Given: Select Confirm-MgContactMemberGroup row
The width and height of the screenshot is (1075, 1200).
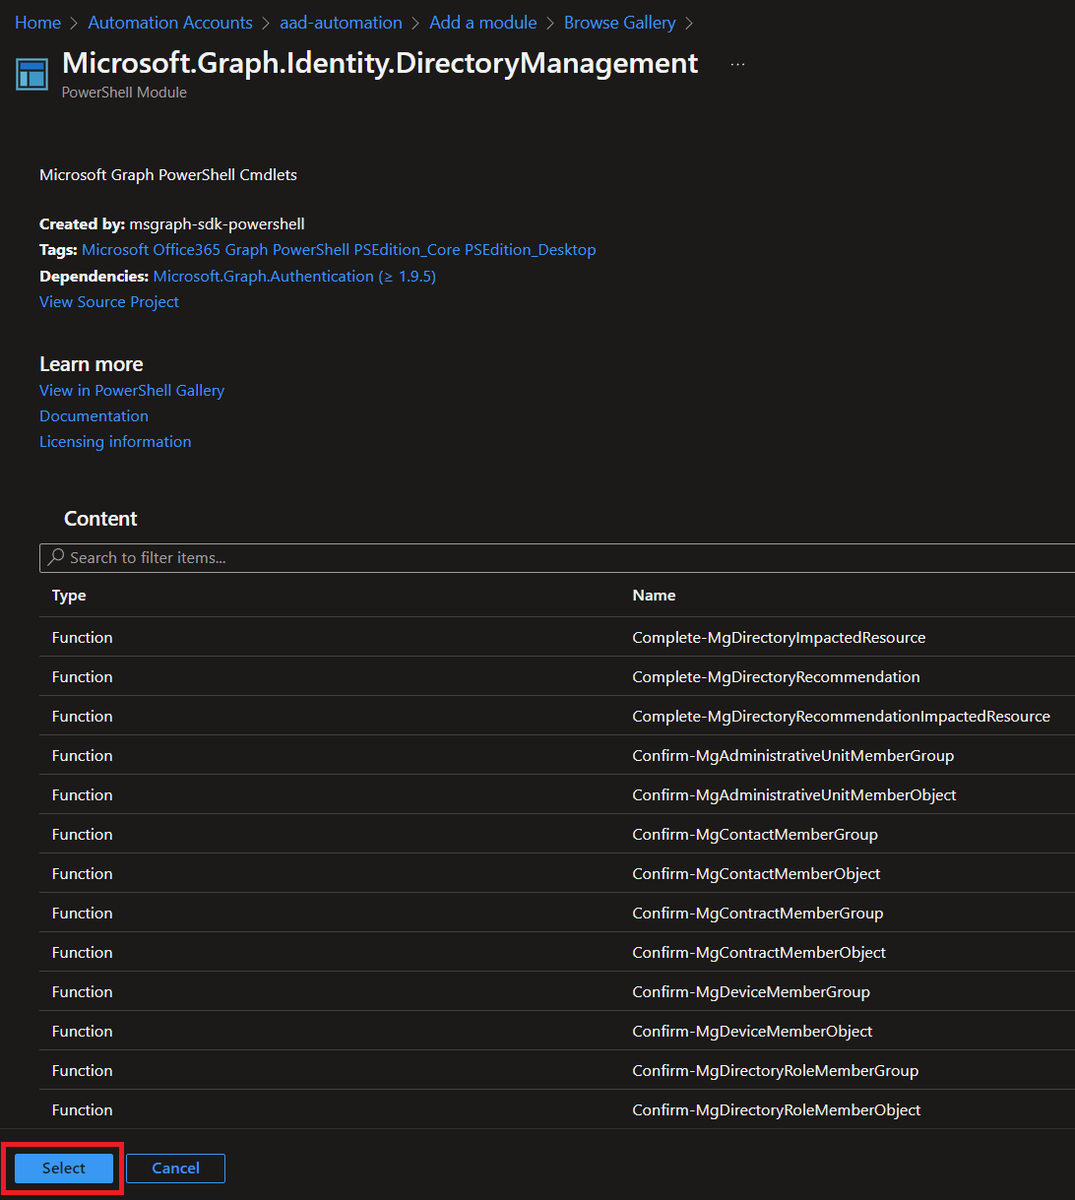Looking at the screenshot, I should click(x=557, y=834).
